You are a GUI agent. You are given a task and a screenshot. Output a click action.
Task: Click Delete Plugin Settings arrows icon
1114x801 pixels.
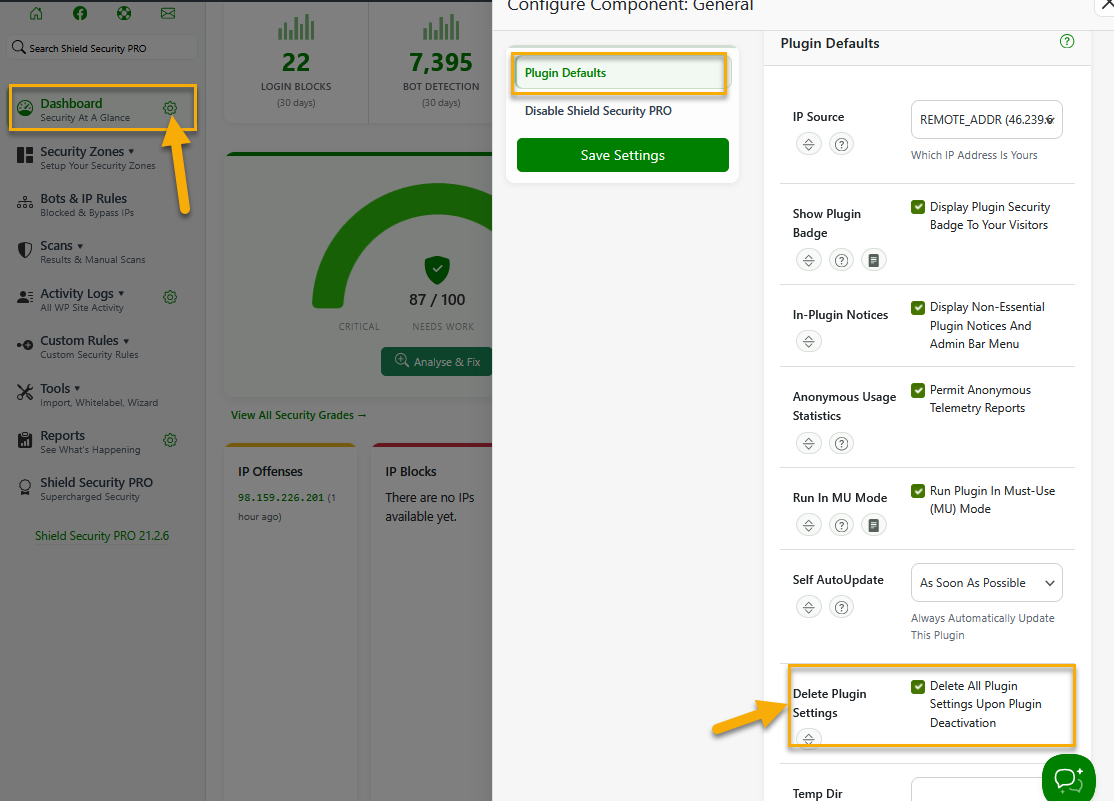[809, 739]
